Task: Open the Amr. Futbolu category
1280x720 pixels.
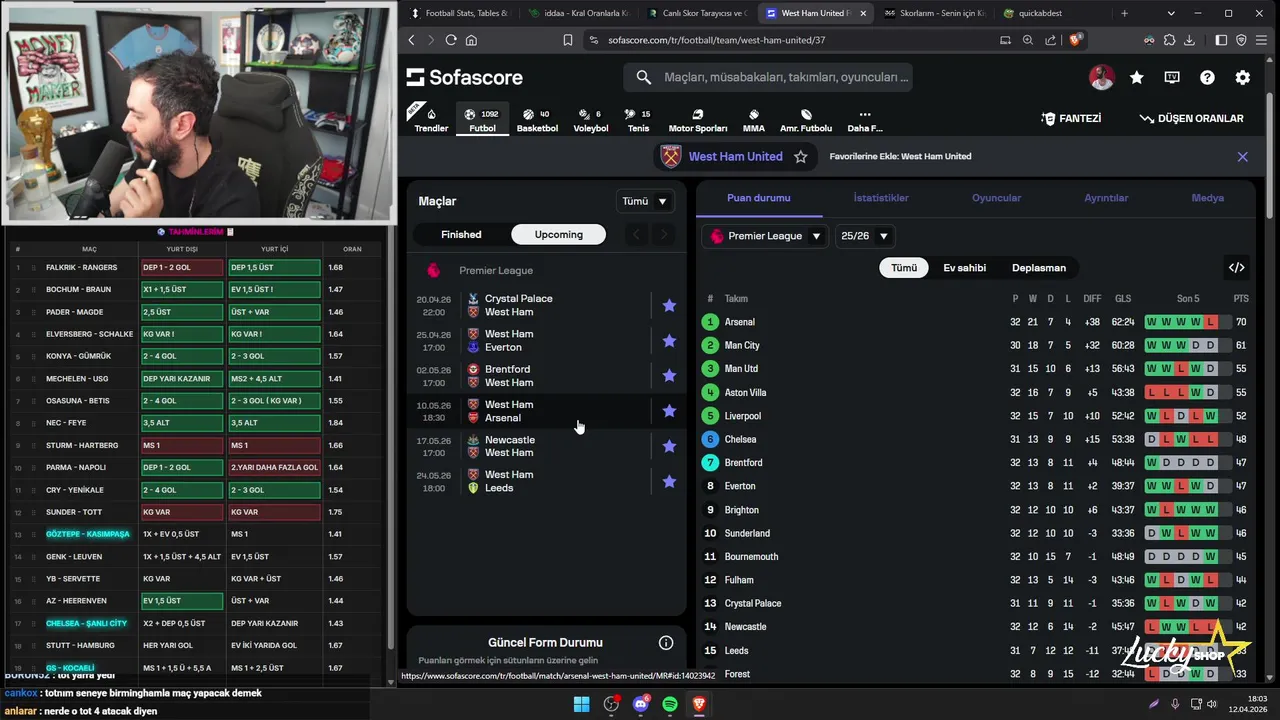Action: (x=806, y=119)
